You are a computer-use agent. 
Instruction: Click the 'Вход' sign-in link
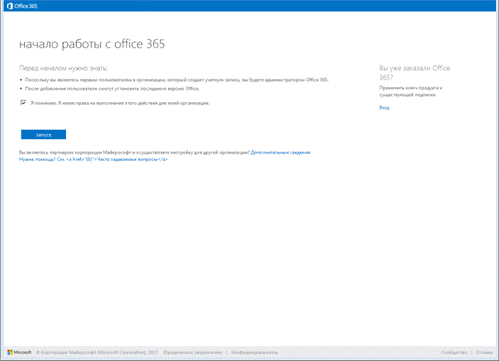[x=384, y=108]
